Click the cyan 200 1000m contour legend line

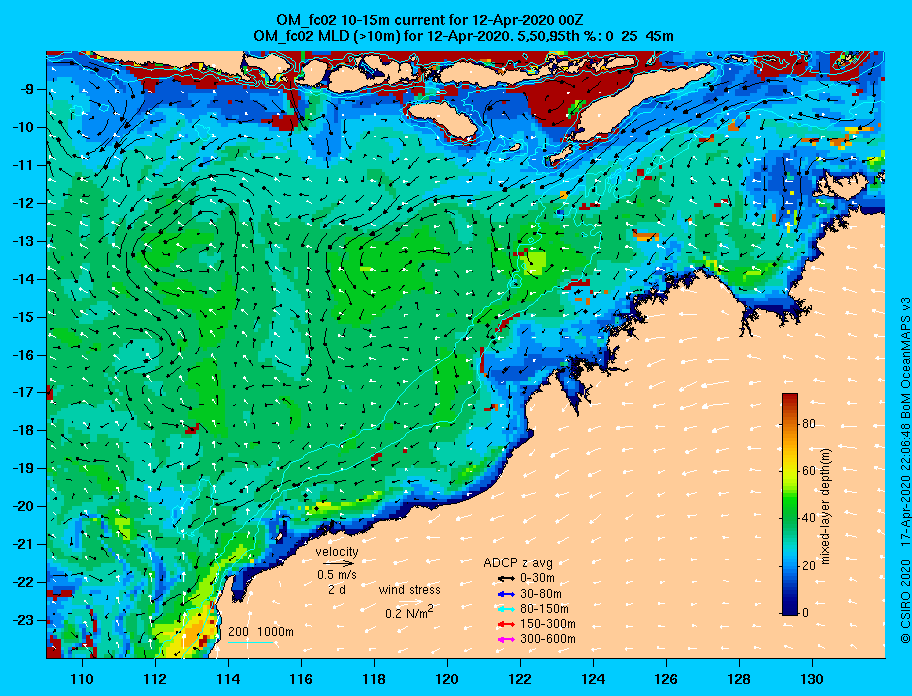[x=250, y=643]
